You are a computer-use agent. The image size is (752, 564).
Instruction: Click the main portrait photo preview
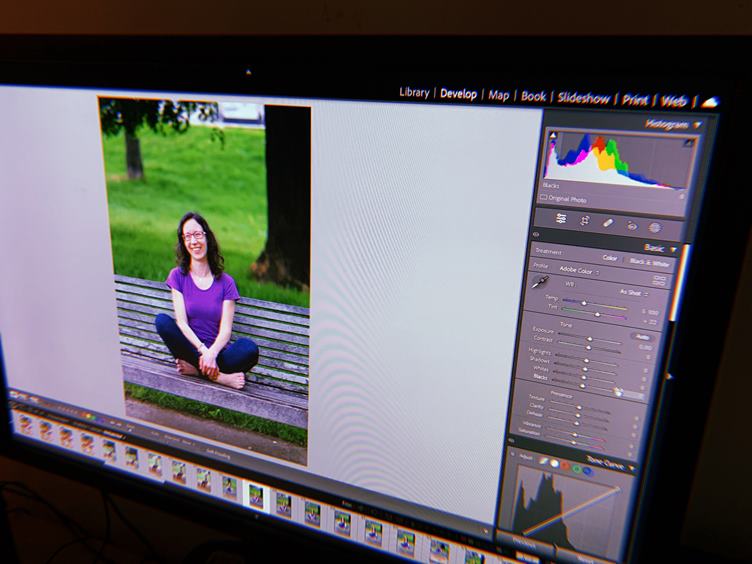[x=205, y=281]
